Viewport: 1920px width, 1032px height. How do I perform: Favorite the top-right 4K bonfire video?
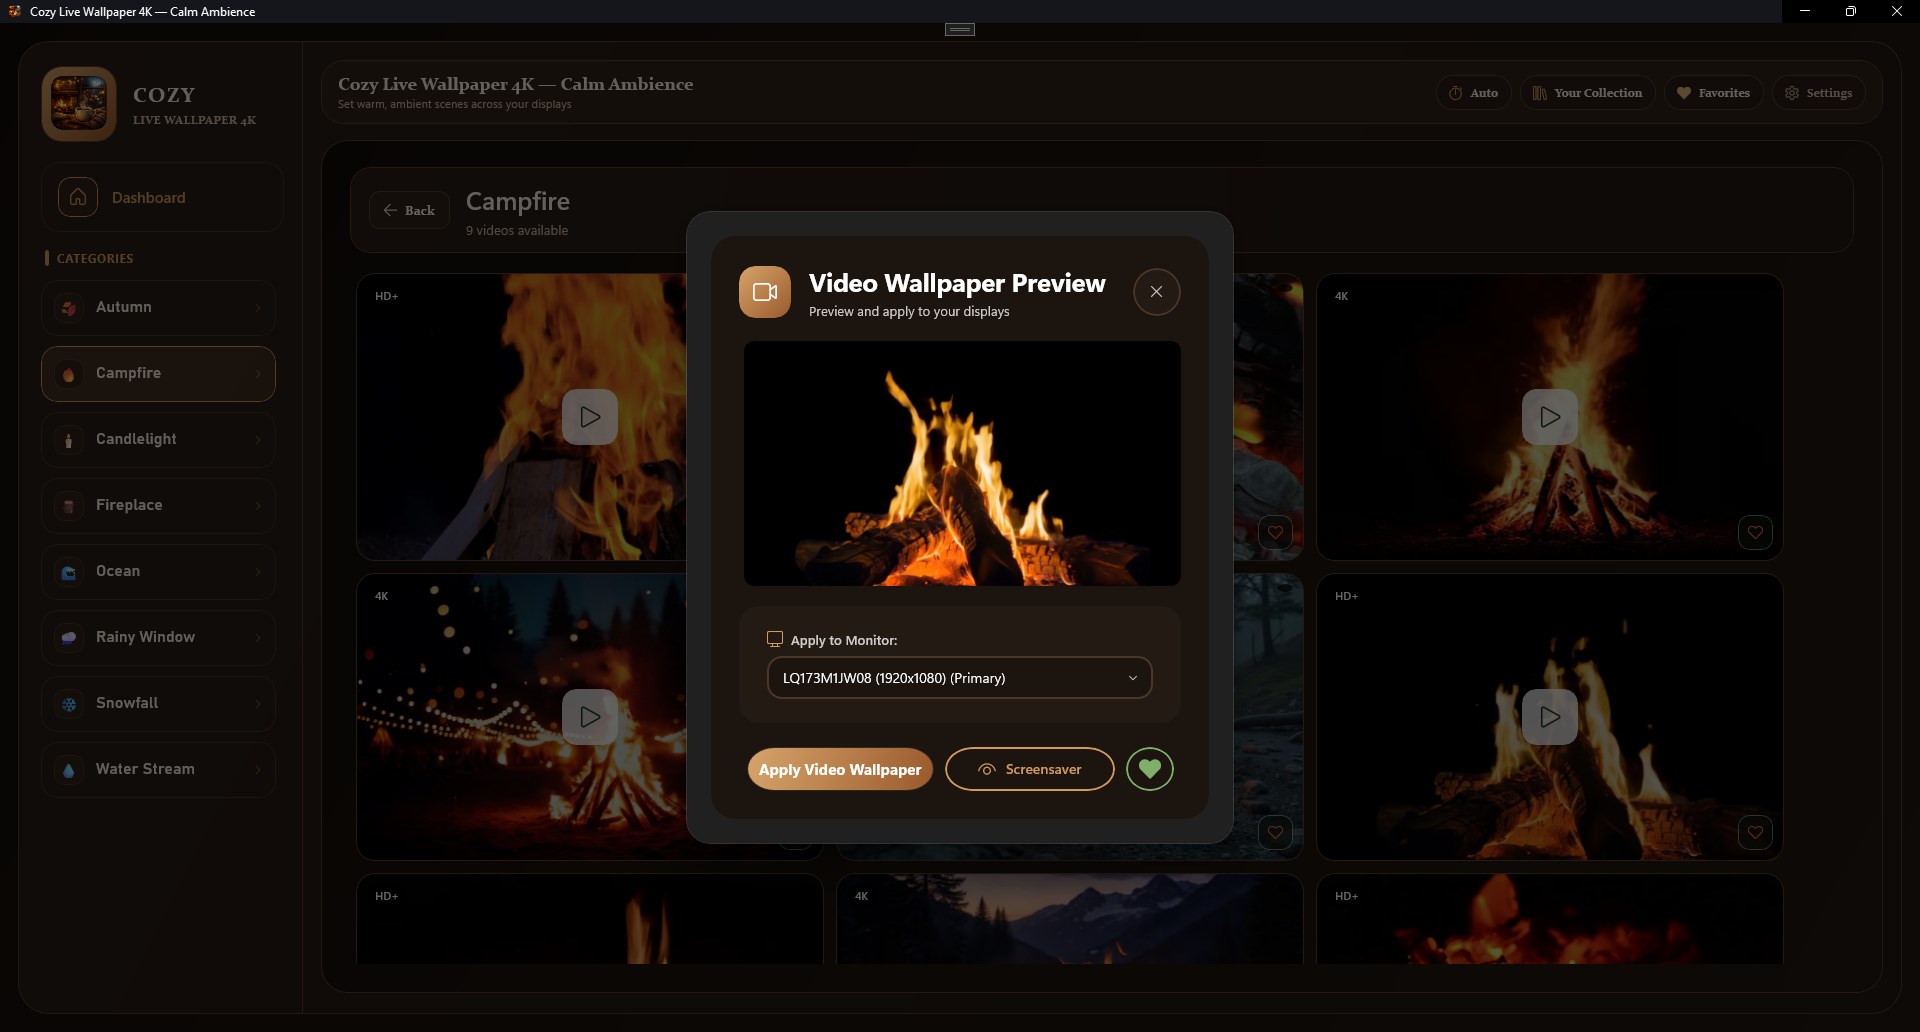tap(1755, 532)
